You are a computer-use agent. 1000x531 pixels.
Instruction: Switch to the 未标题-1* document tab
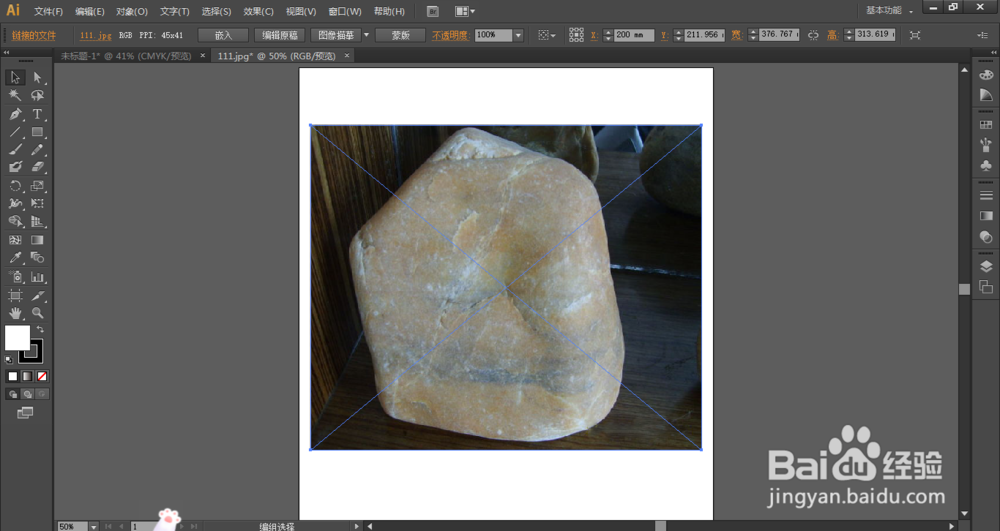126,56
